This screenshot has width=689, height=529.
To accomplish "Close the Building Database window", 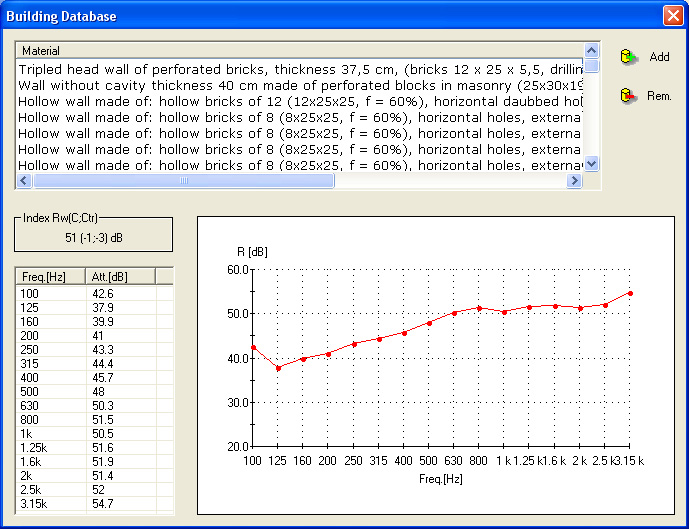I will [673, 16].
